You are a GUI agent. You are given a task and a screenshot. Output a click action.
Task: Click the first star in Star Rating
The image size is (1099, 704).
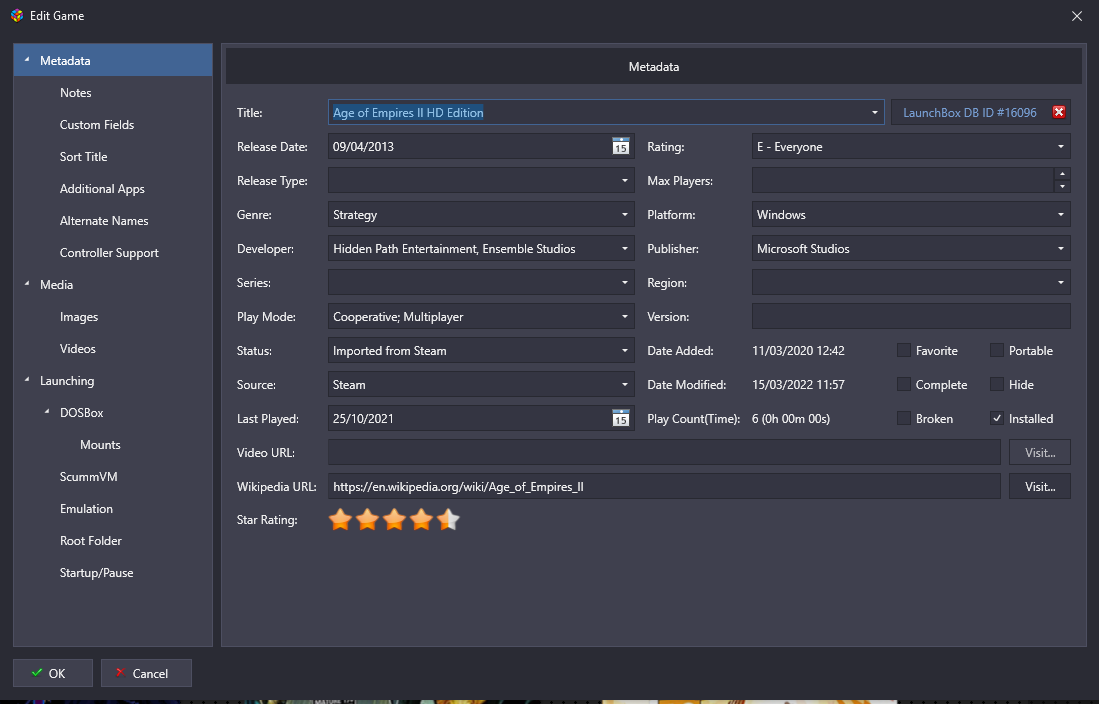click(x=340, y=520)
